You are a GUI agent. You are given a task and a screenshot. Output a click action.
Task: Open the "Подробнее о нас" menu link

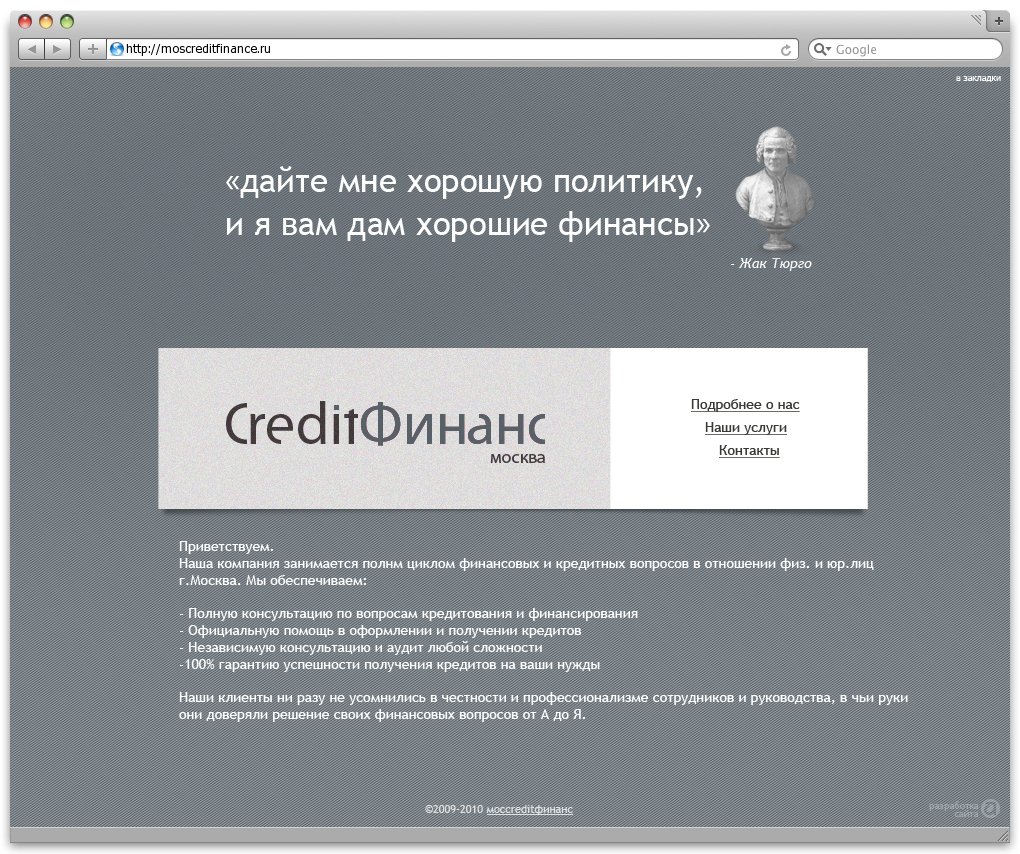click(x=745, y=405)
